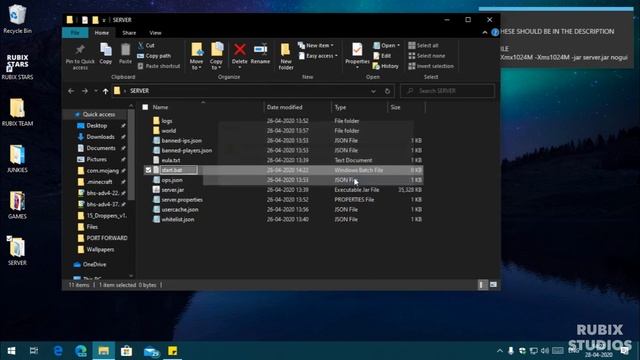640x360 pixels.
Task: Click the navigation pane scrollbar
Action: [131, 155]
